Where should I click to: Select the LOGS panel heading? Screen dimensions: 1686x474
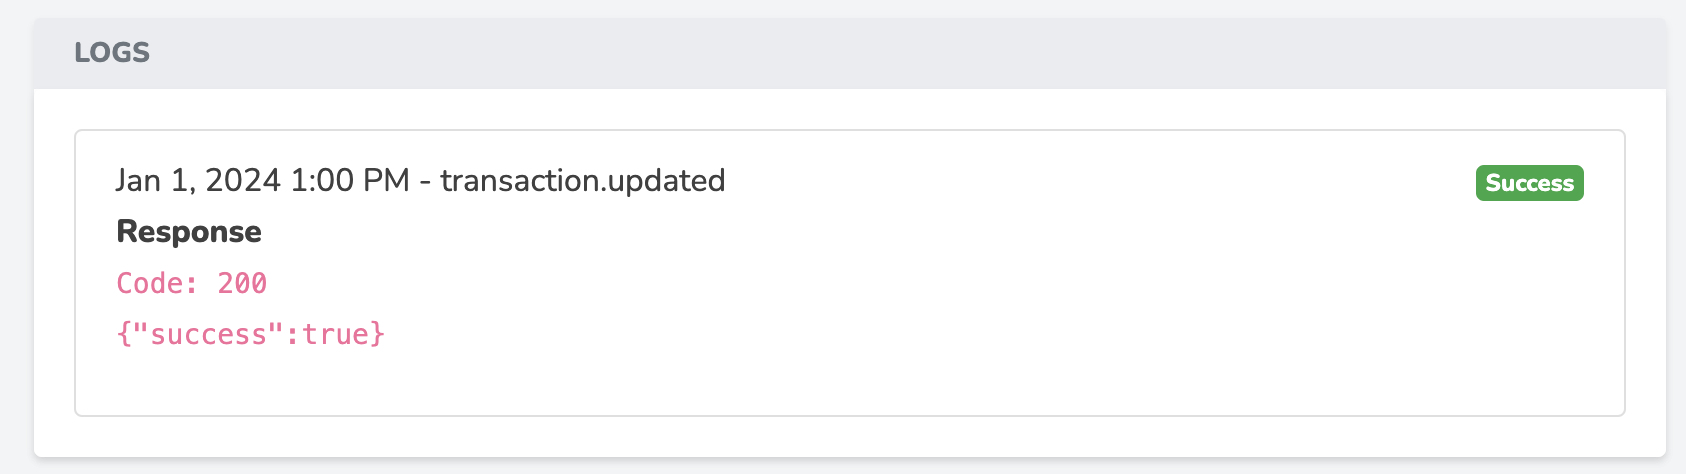(112, 53)
